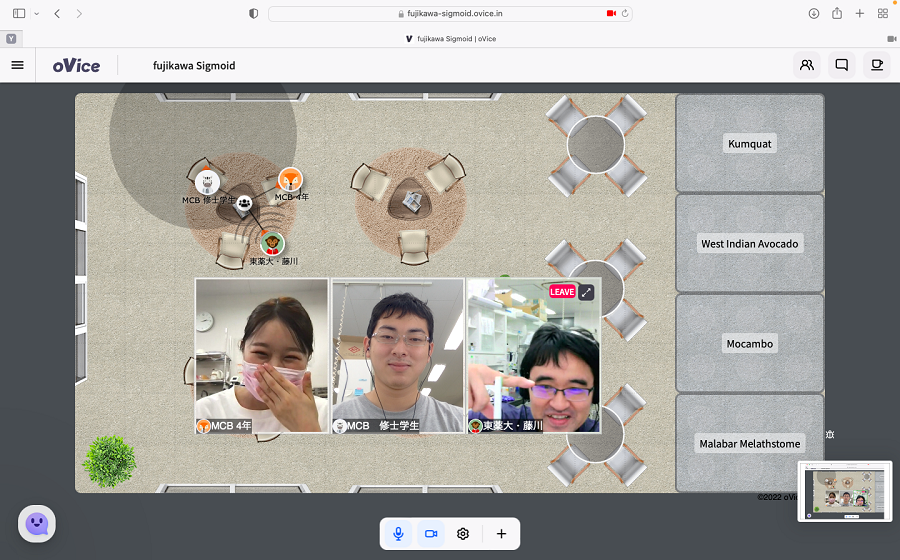Select the fox avatar MCB 4年
This screenshot has height=560, width=900.
click(x=290, y=180)
